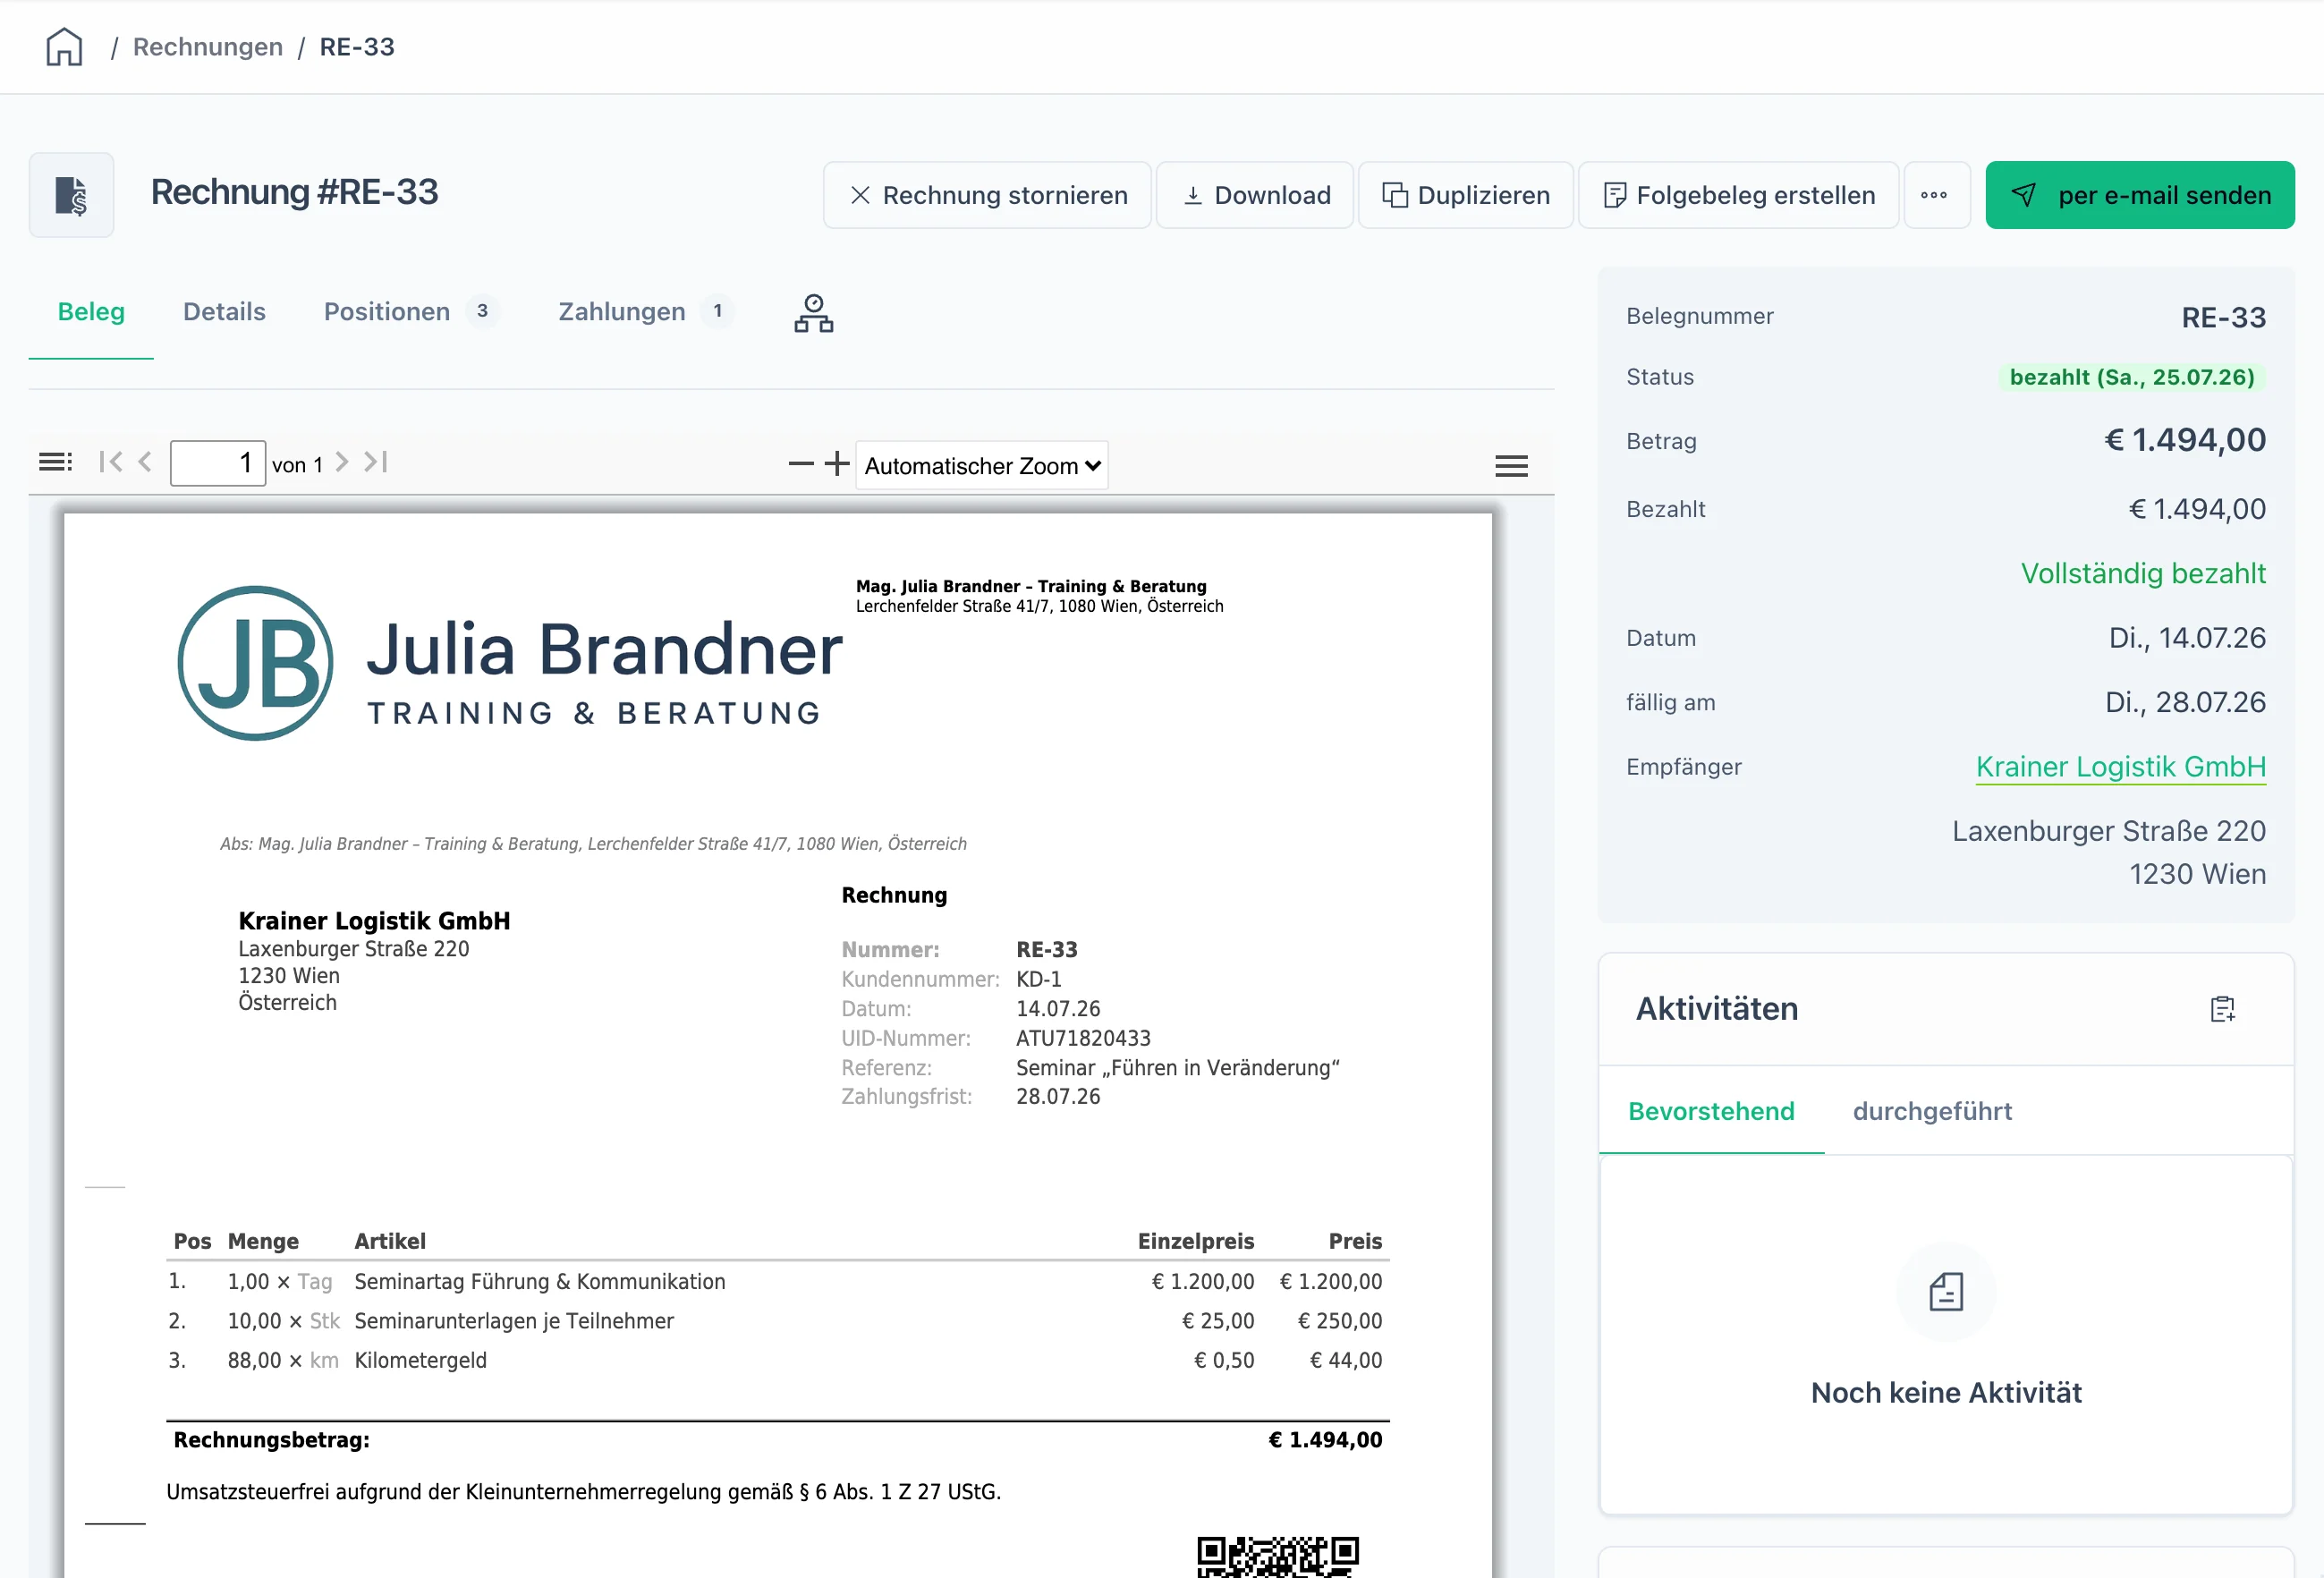Click the Julia Brandner logo in PDF

(x=510, y=663)
